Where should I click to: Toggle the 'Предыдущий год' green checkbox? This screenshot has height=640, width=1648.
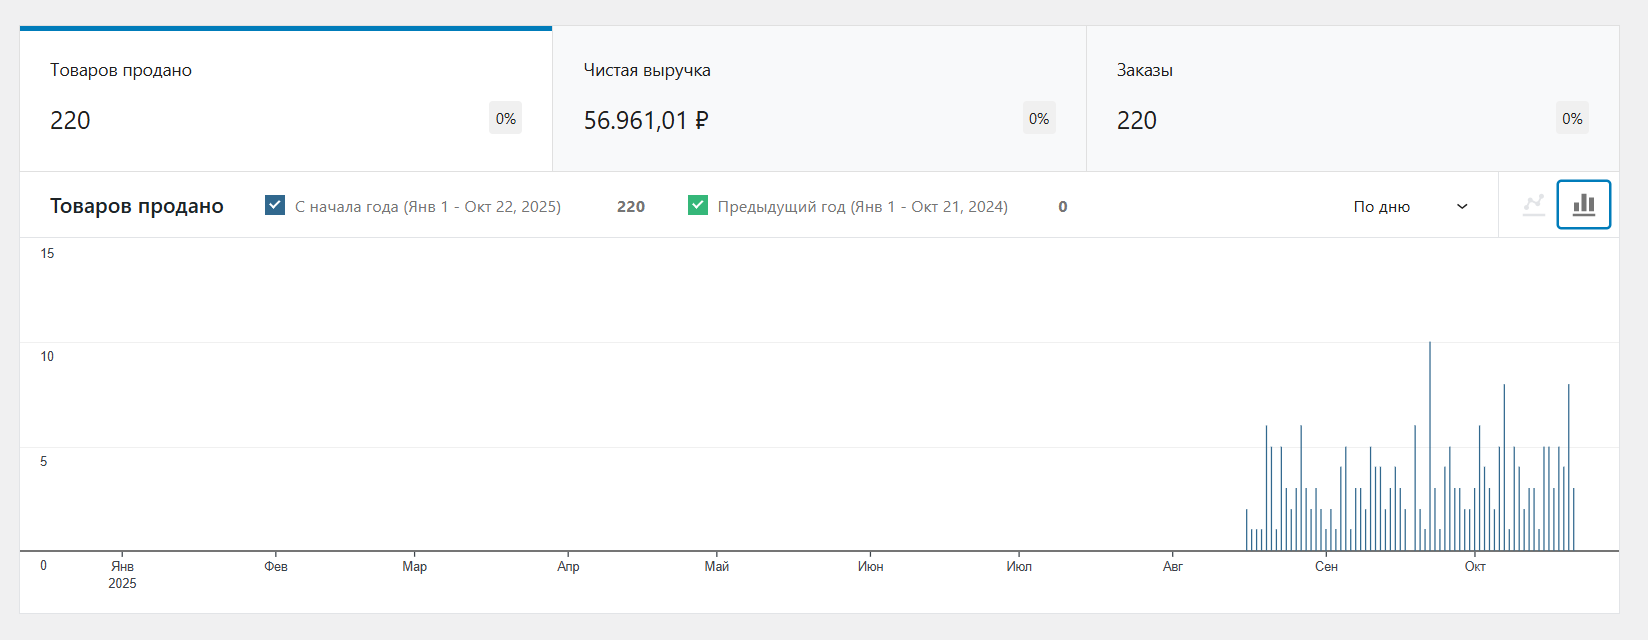click(698, 205)
